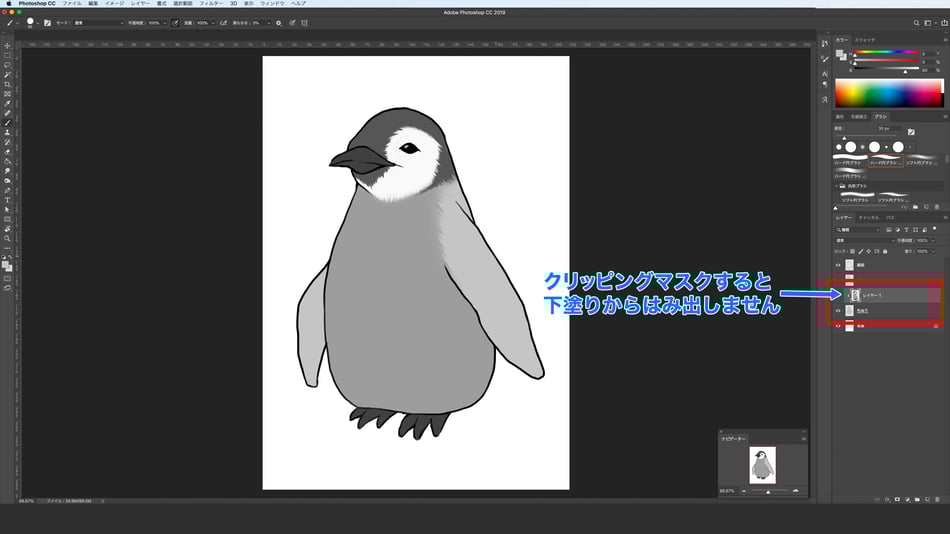This screenshot has height=534, width=950.
Task: Select the Crop tool
Action: pos(7,84)
